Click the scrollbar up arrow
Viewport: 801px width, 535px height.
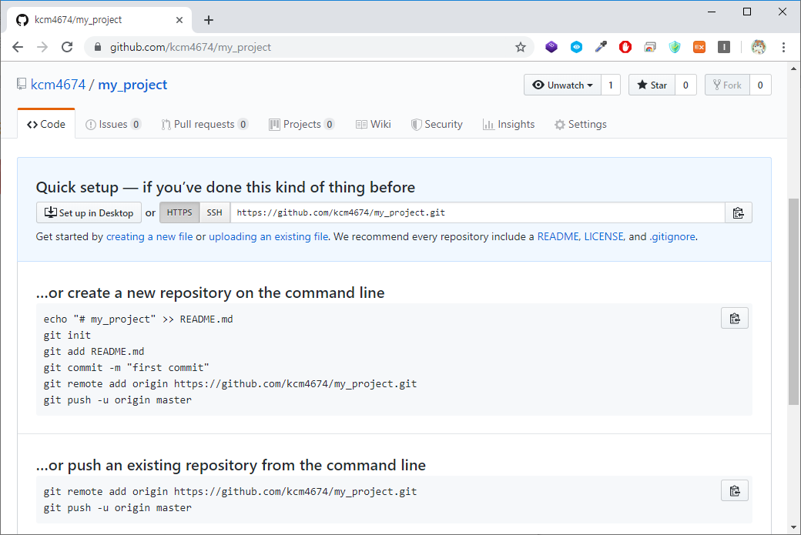(x=793, y=68)
